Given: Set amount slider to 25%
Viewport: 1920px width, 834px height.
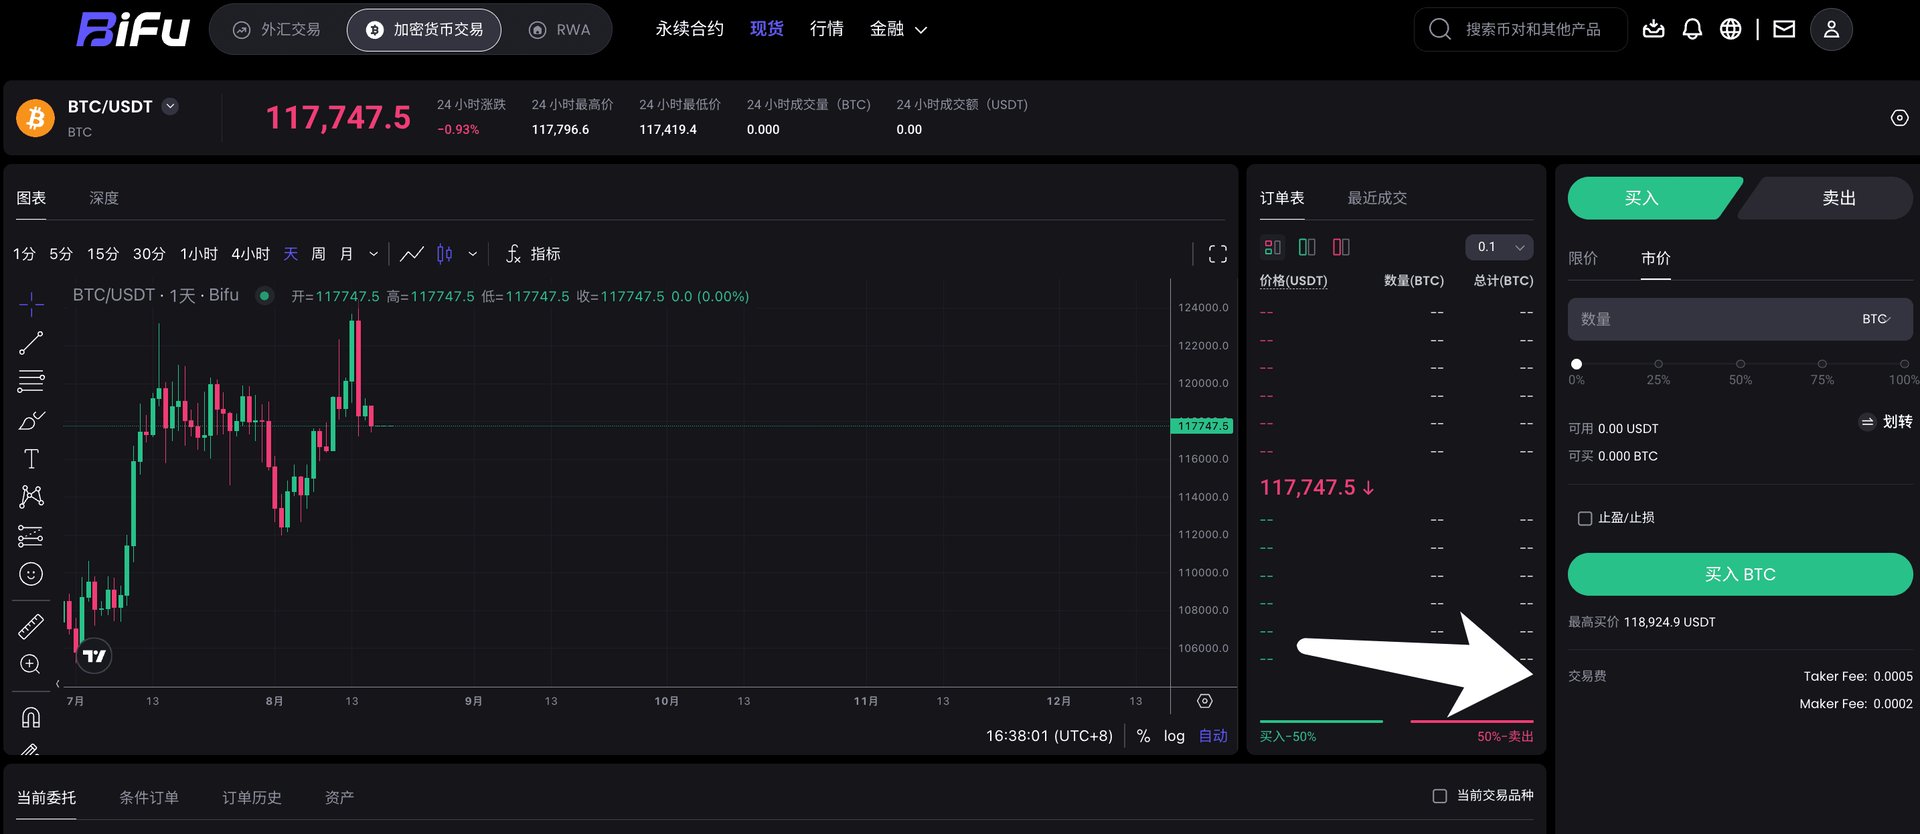Looking at the screenshot, I should (1658, 364).
